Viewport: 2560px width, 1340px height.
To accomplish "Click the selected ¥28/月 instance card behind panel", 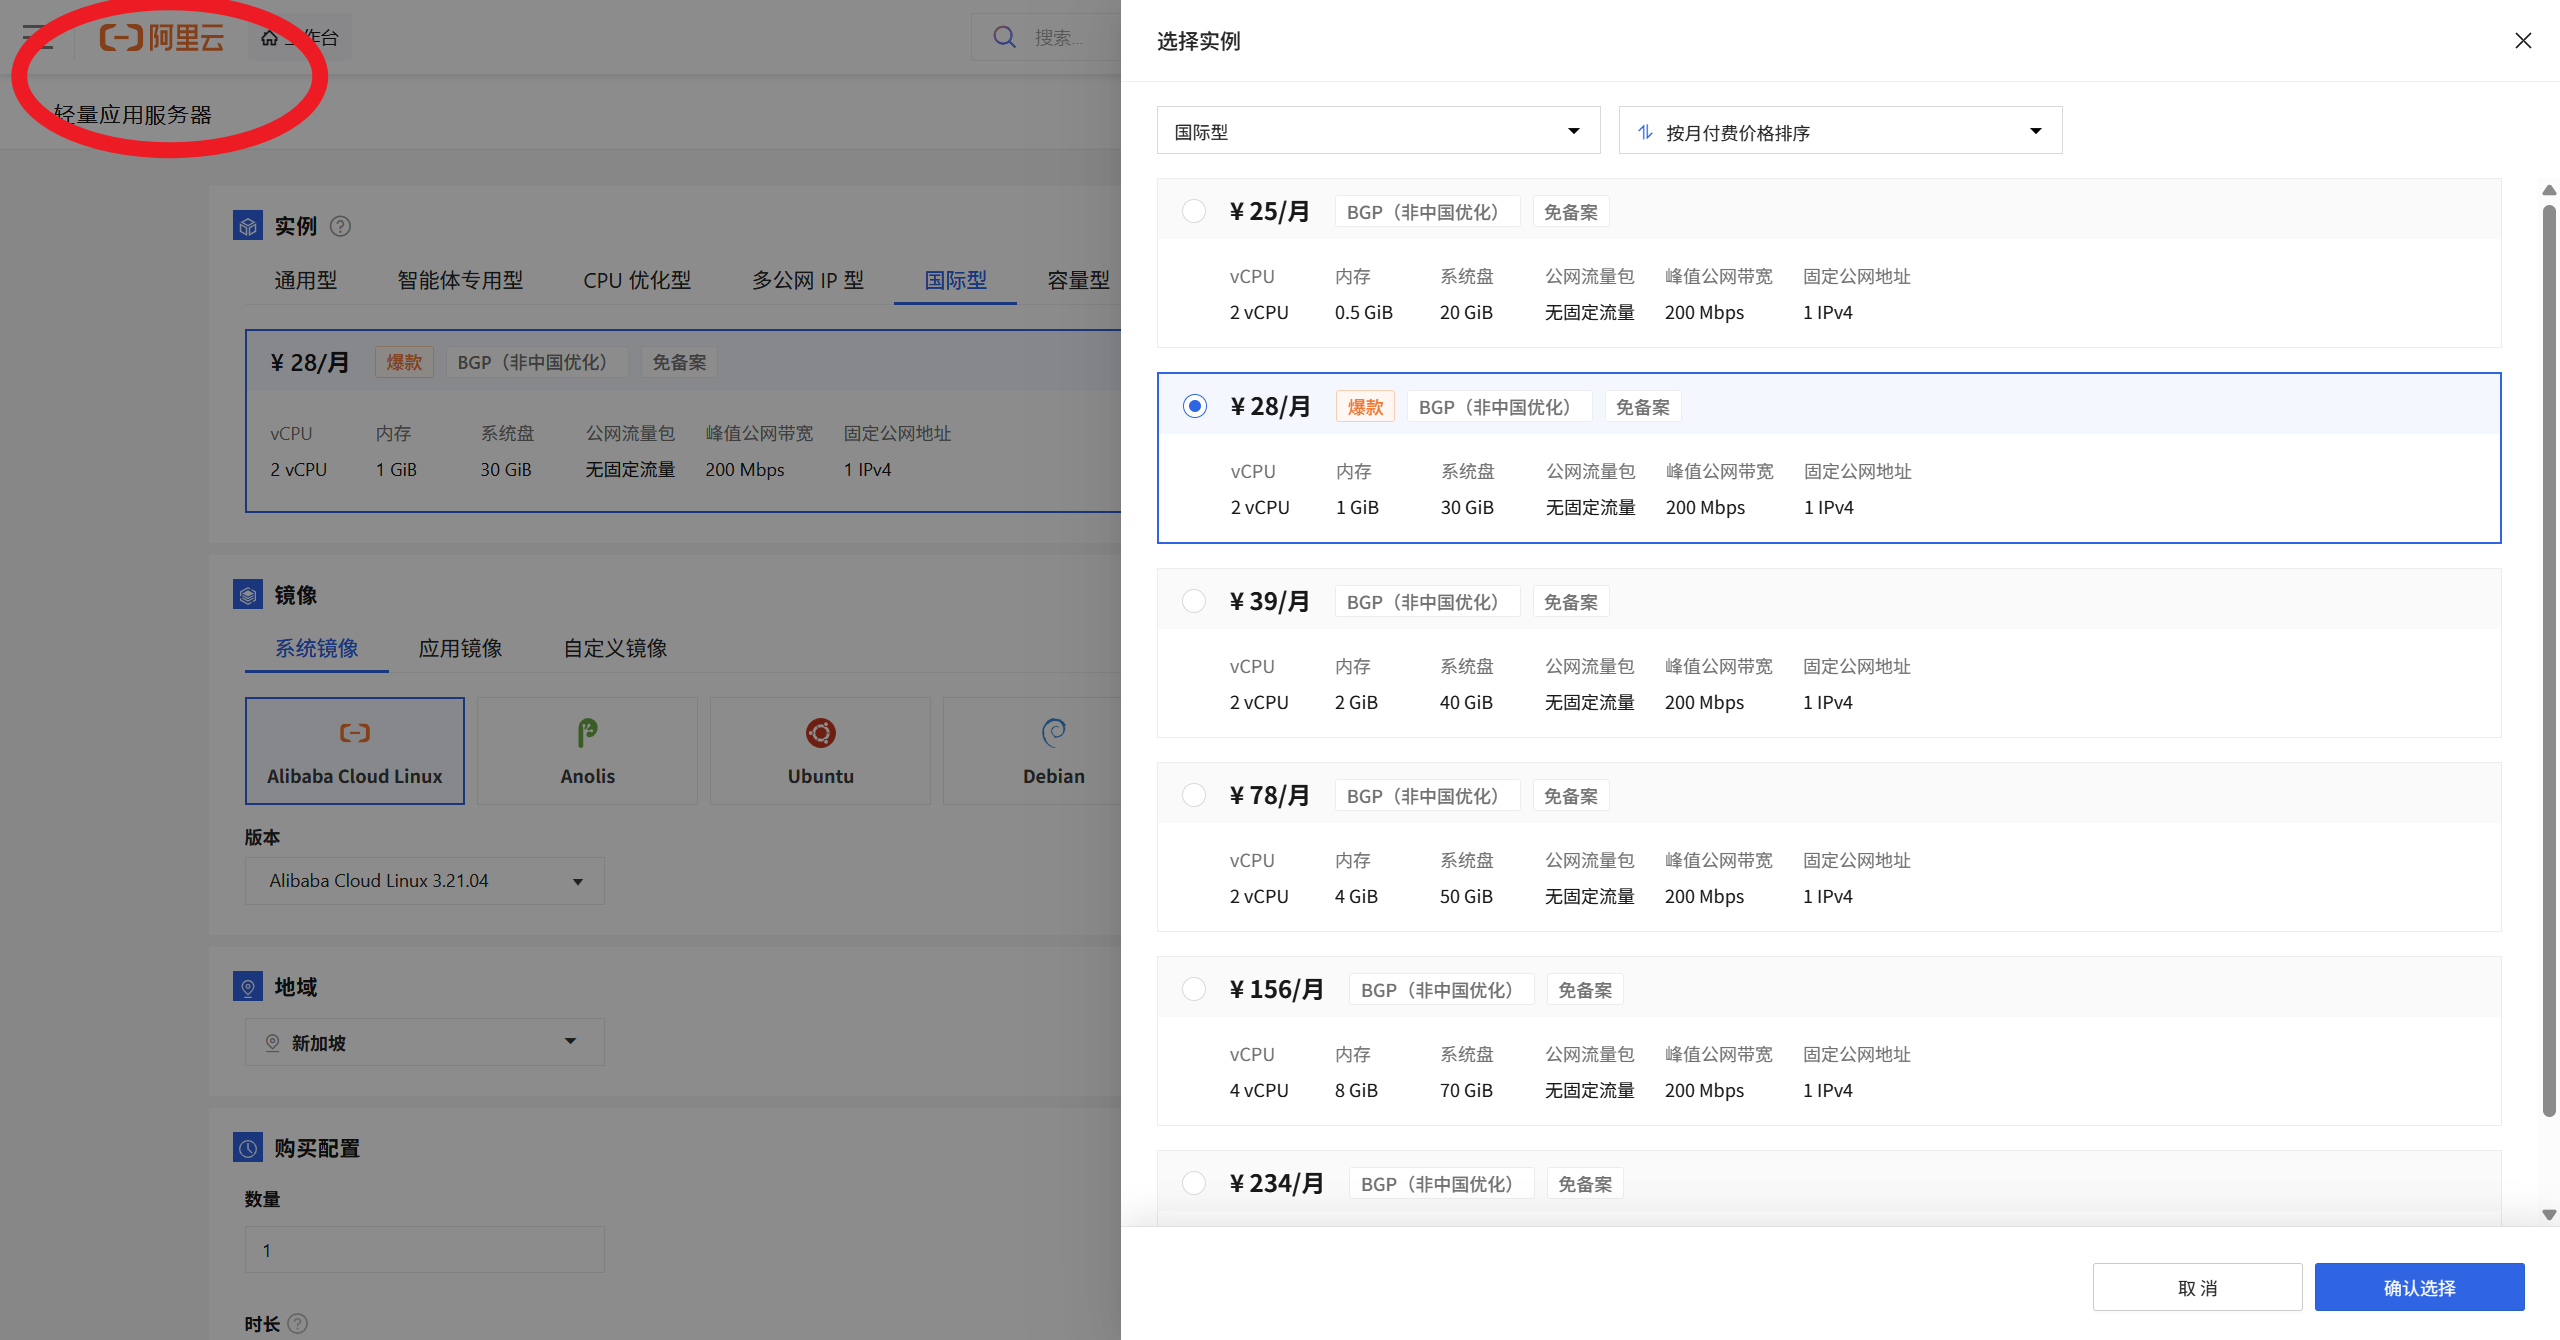I will pos(684,421).
